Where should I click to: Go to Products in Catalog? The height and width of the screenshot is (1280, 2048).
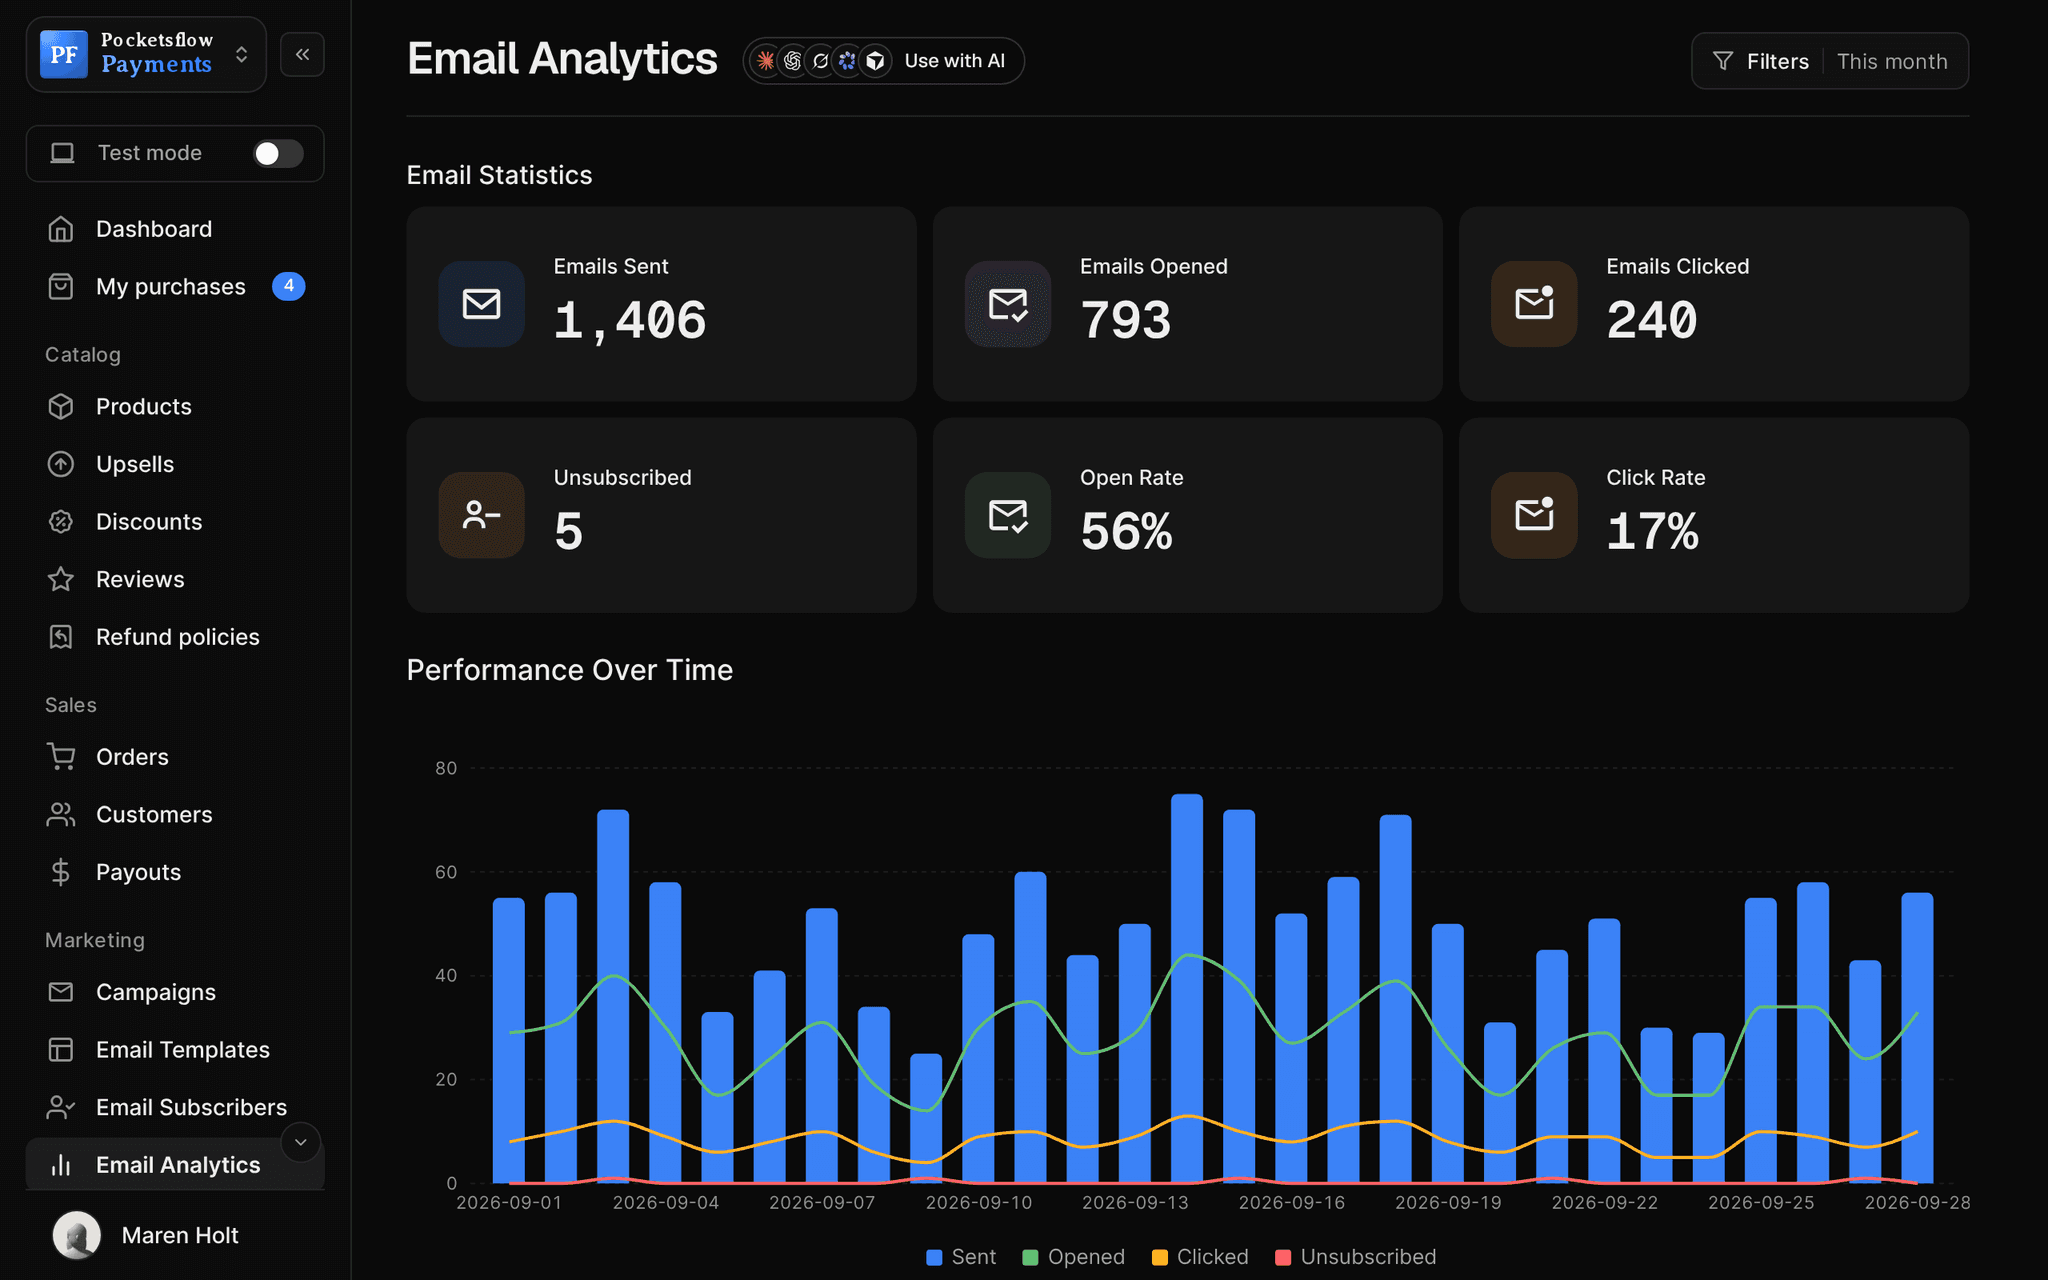[175, 407]
